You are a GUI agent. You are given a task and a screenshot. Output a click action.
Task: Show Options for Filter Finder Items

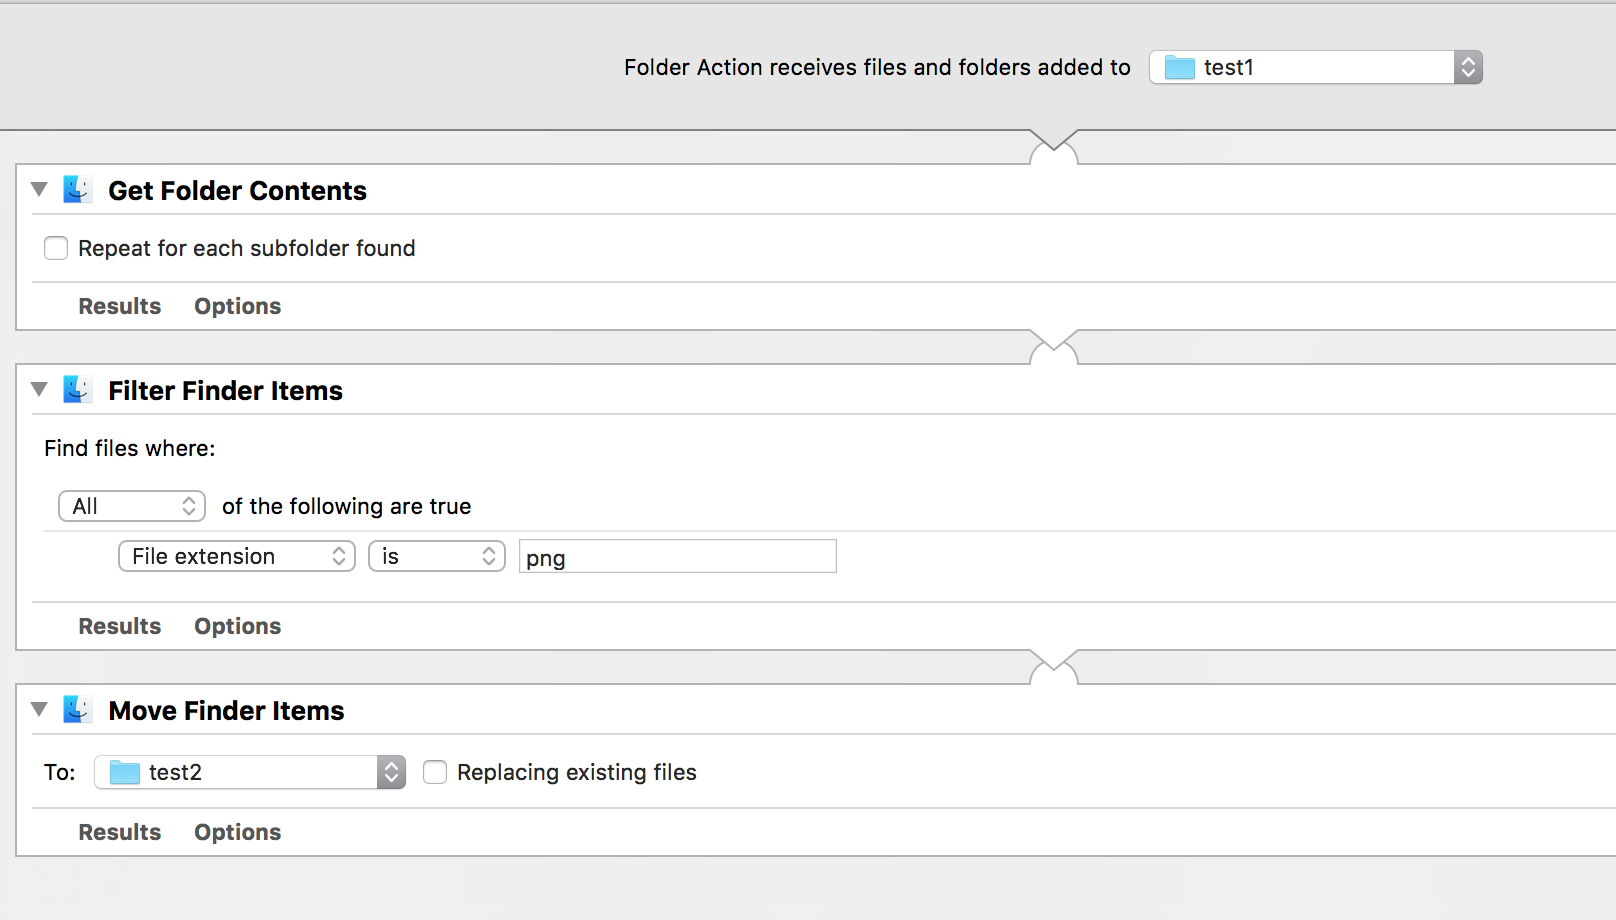pyautogui.click(x=237, y=626)
